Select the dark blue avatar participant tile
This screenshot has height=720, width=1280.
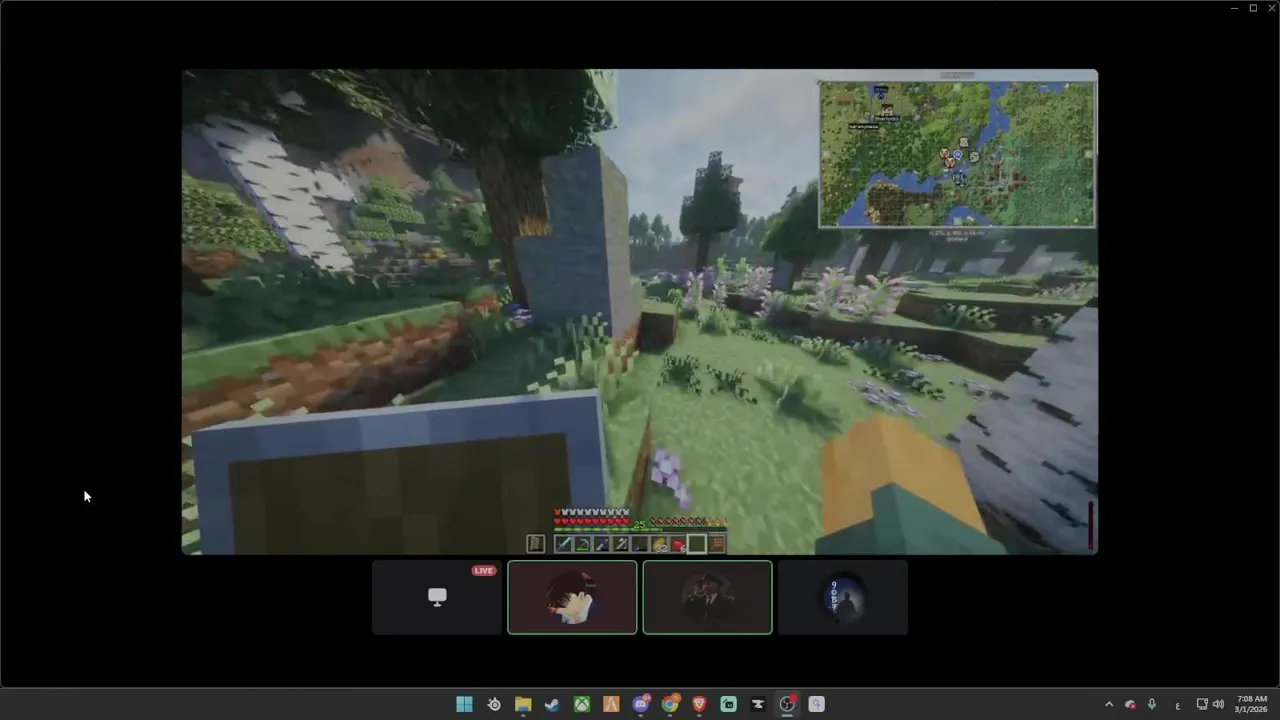pos(843,597)
